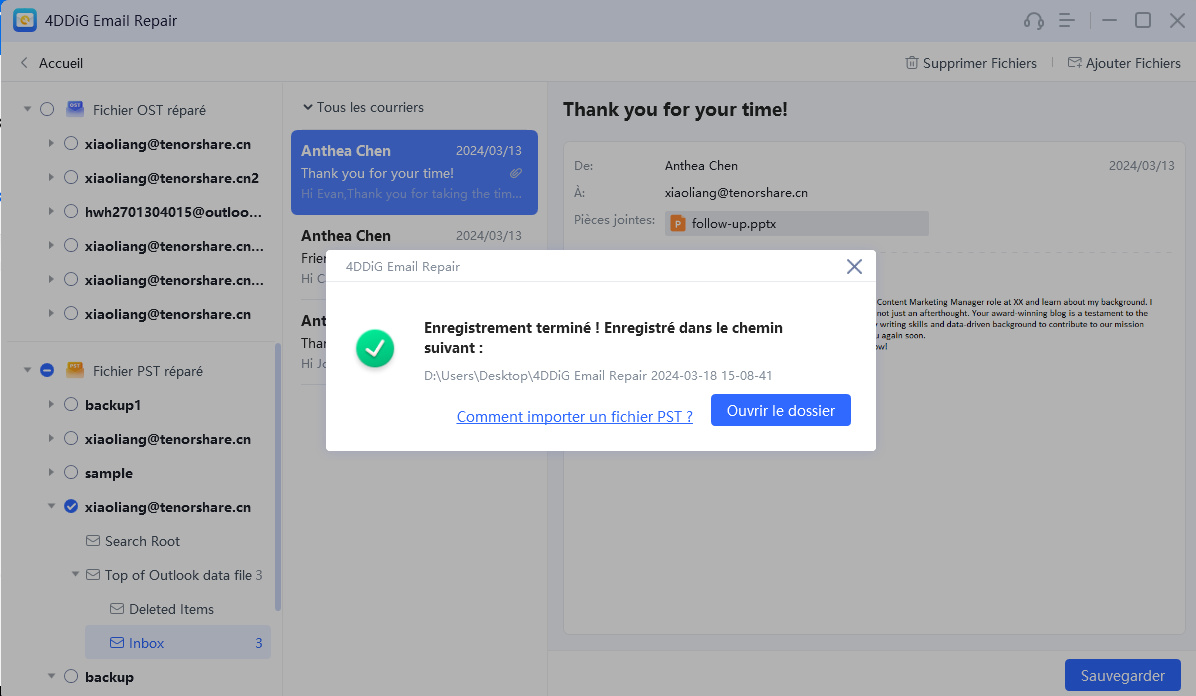Collapse the Fichier OST réparé tree

(x=27, y=109)
